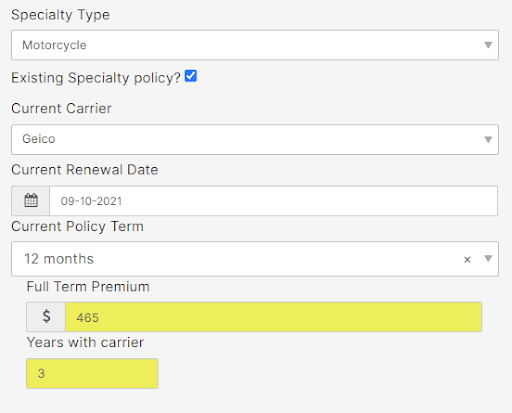Clear the 12 months policy term selection

[x=467, y=259]
